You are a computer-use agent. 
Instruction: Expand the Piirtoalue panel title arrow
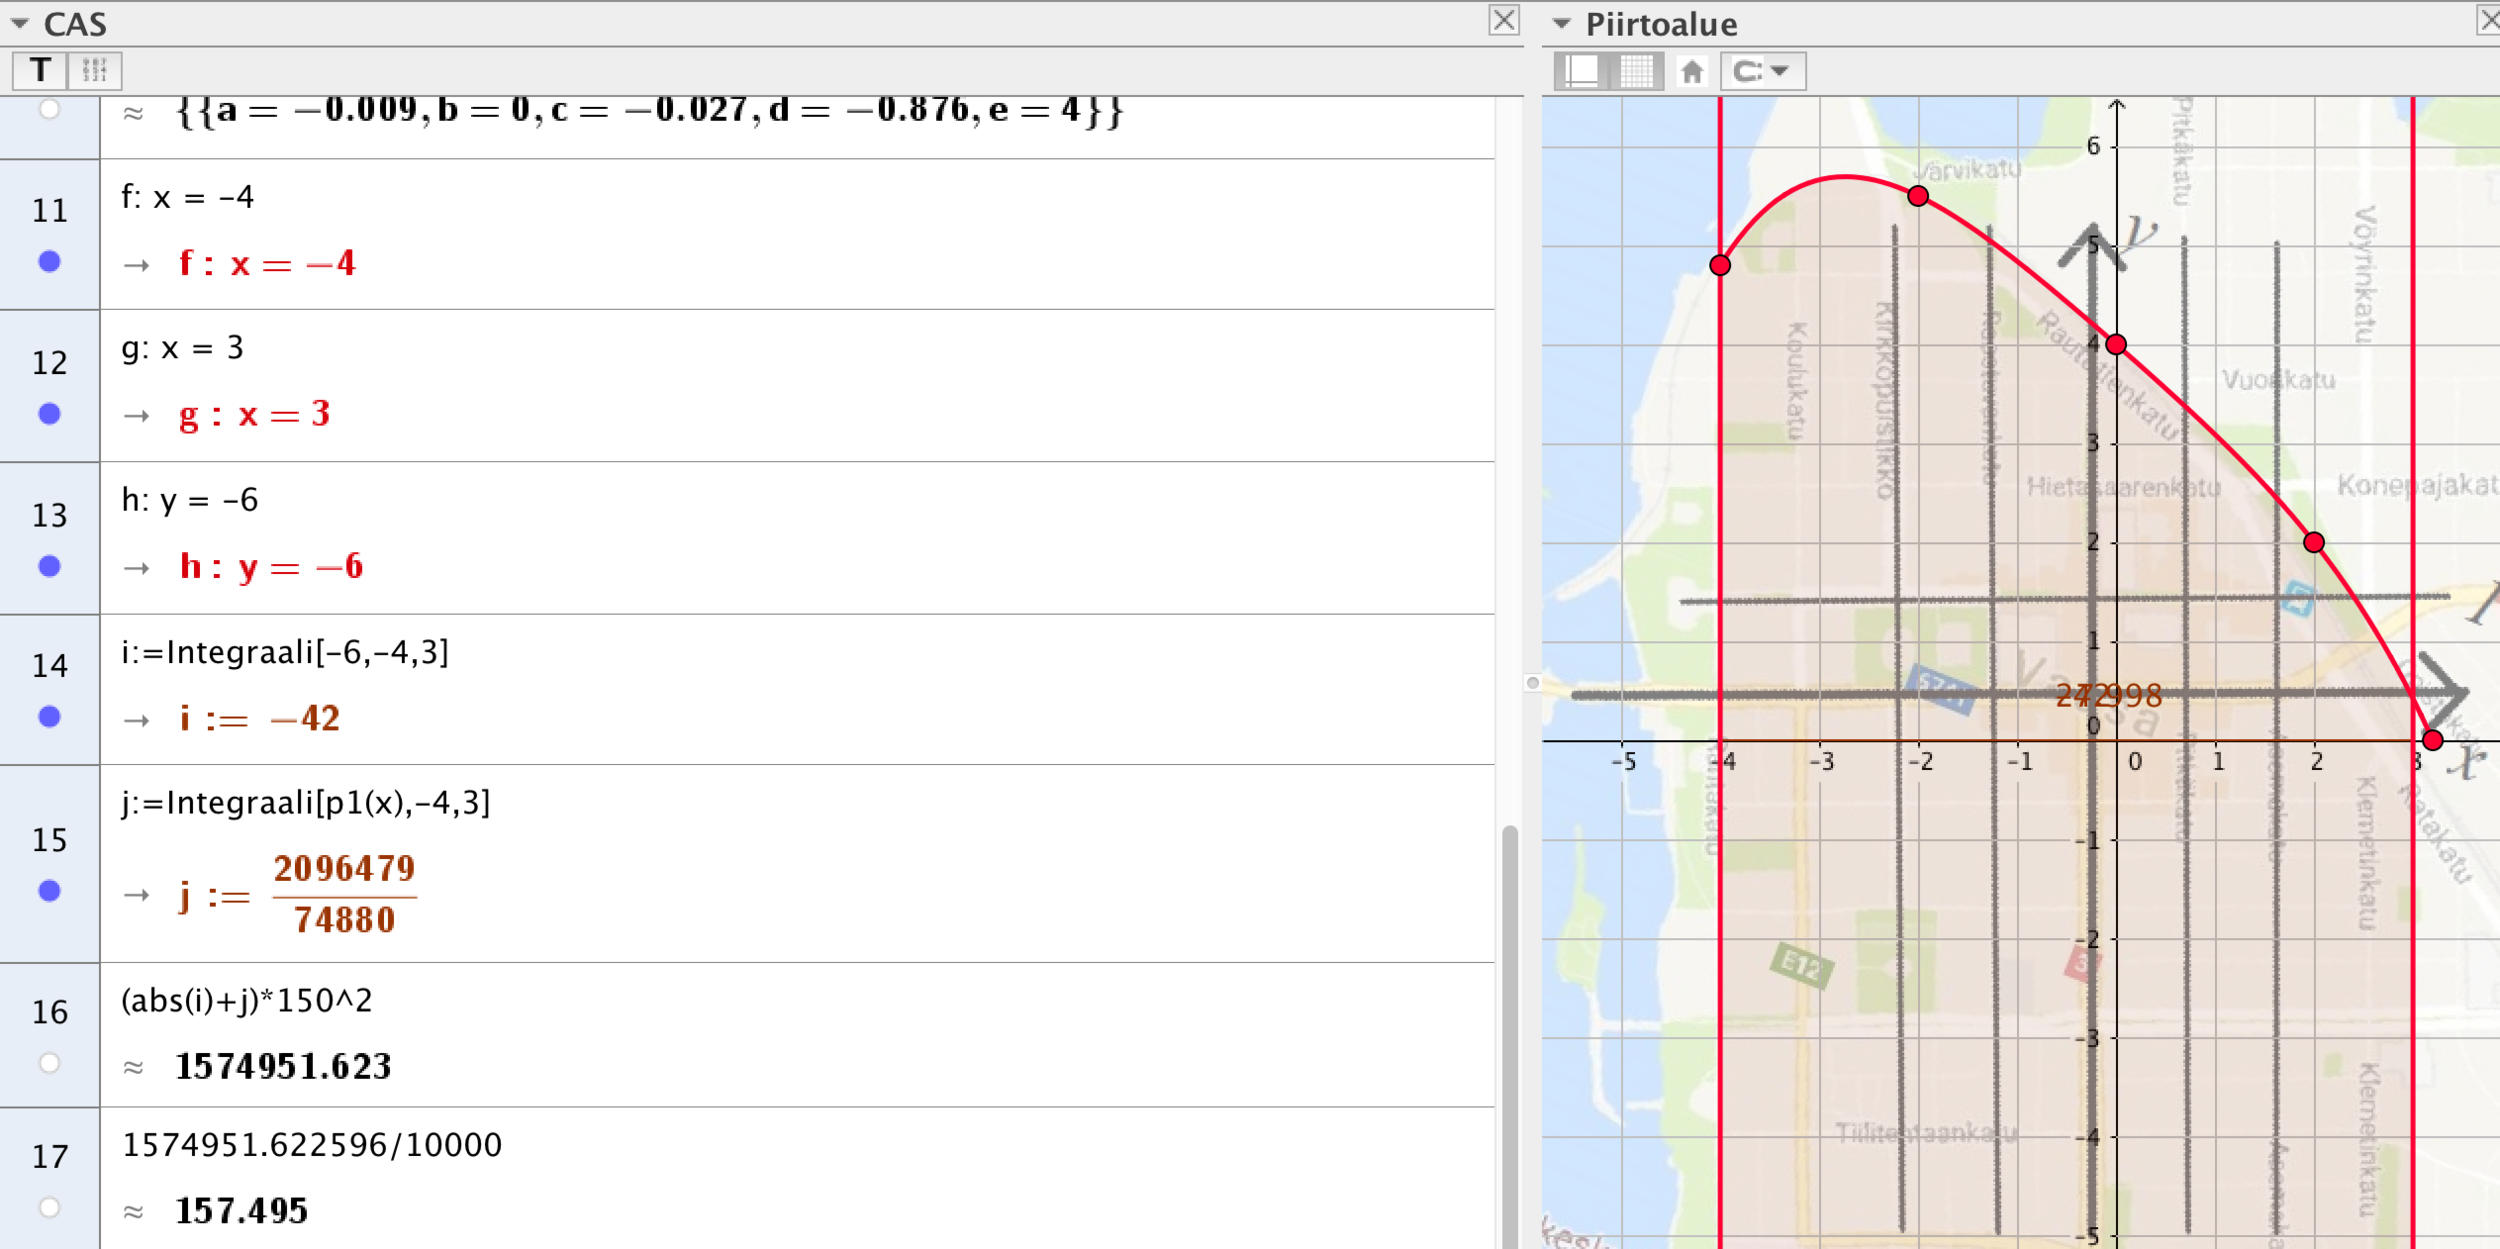coord(1561,23)
